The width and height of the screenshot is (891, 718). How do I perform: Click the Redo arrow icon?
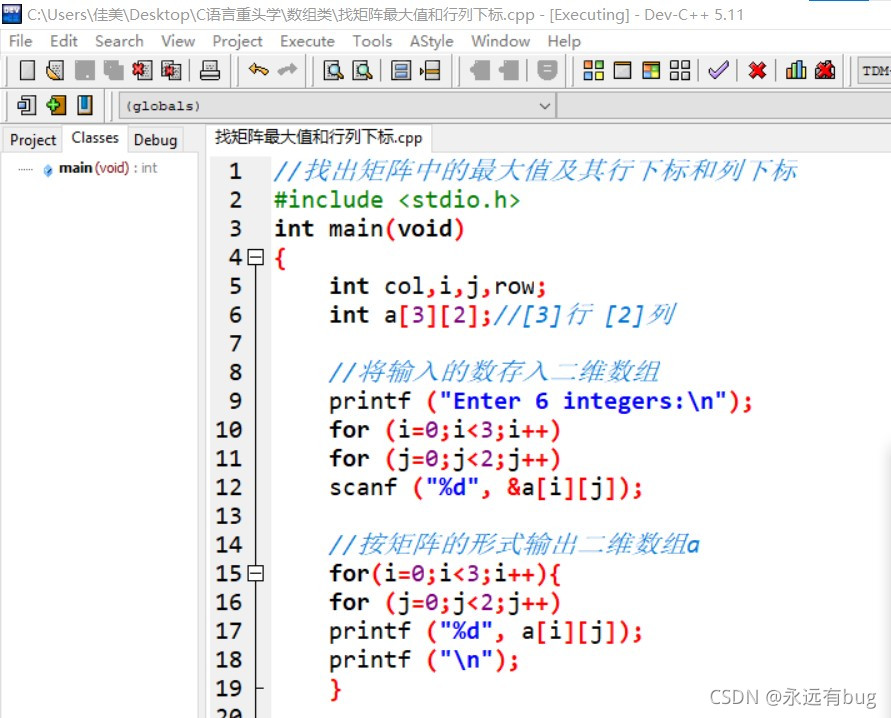tap(288, 70)
